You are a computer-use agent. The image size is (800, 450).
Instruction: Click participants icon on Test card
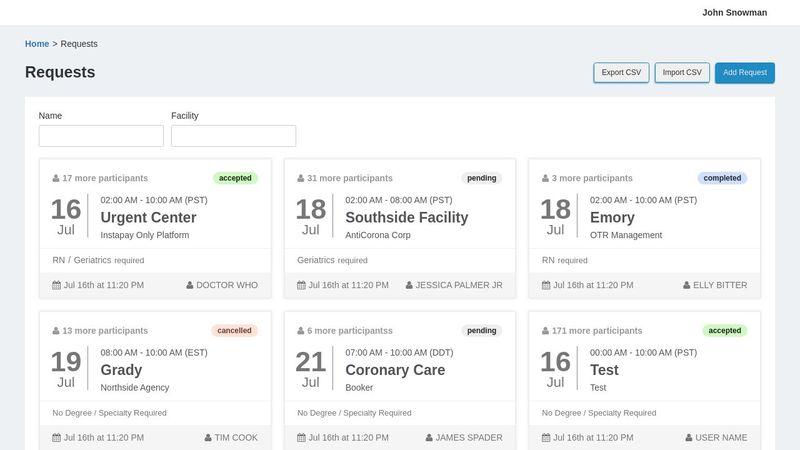tap(546, 331)
